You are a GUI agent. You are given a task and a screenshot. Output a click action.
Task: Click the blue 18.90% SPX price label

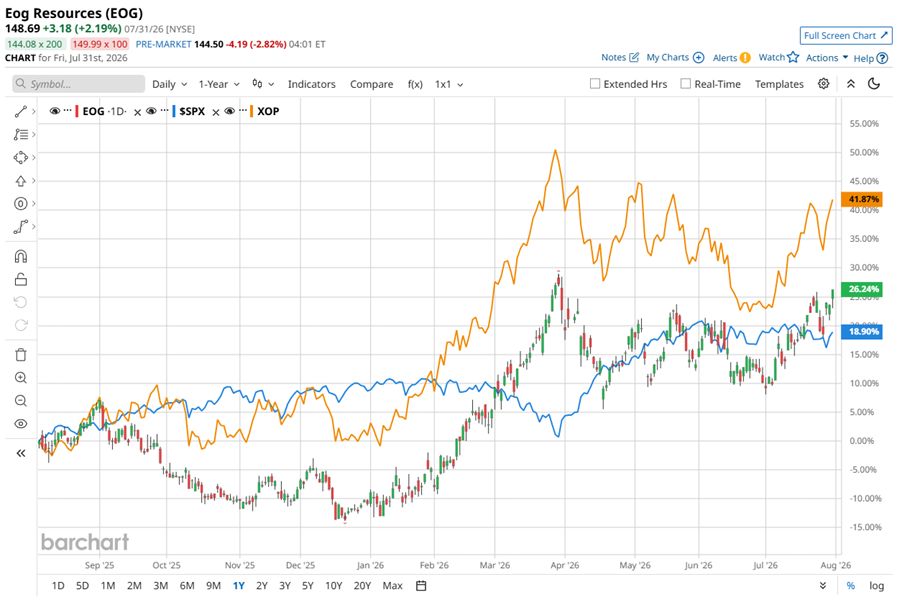pyautogui.click(x=862, y=331)
